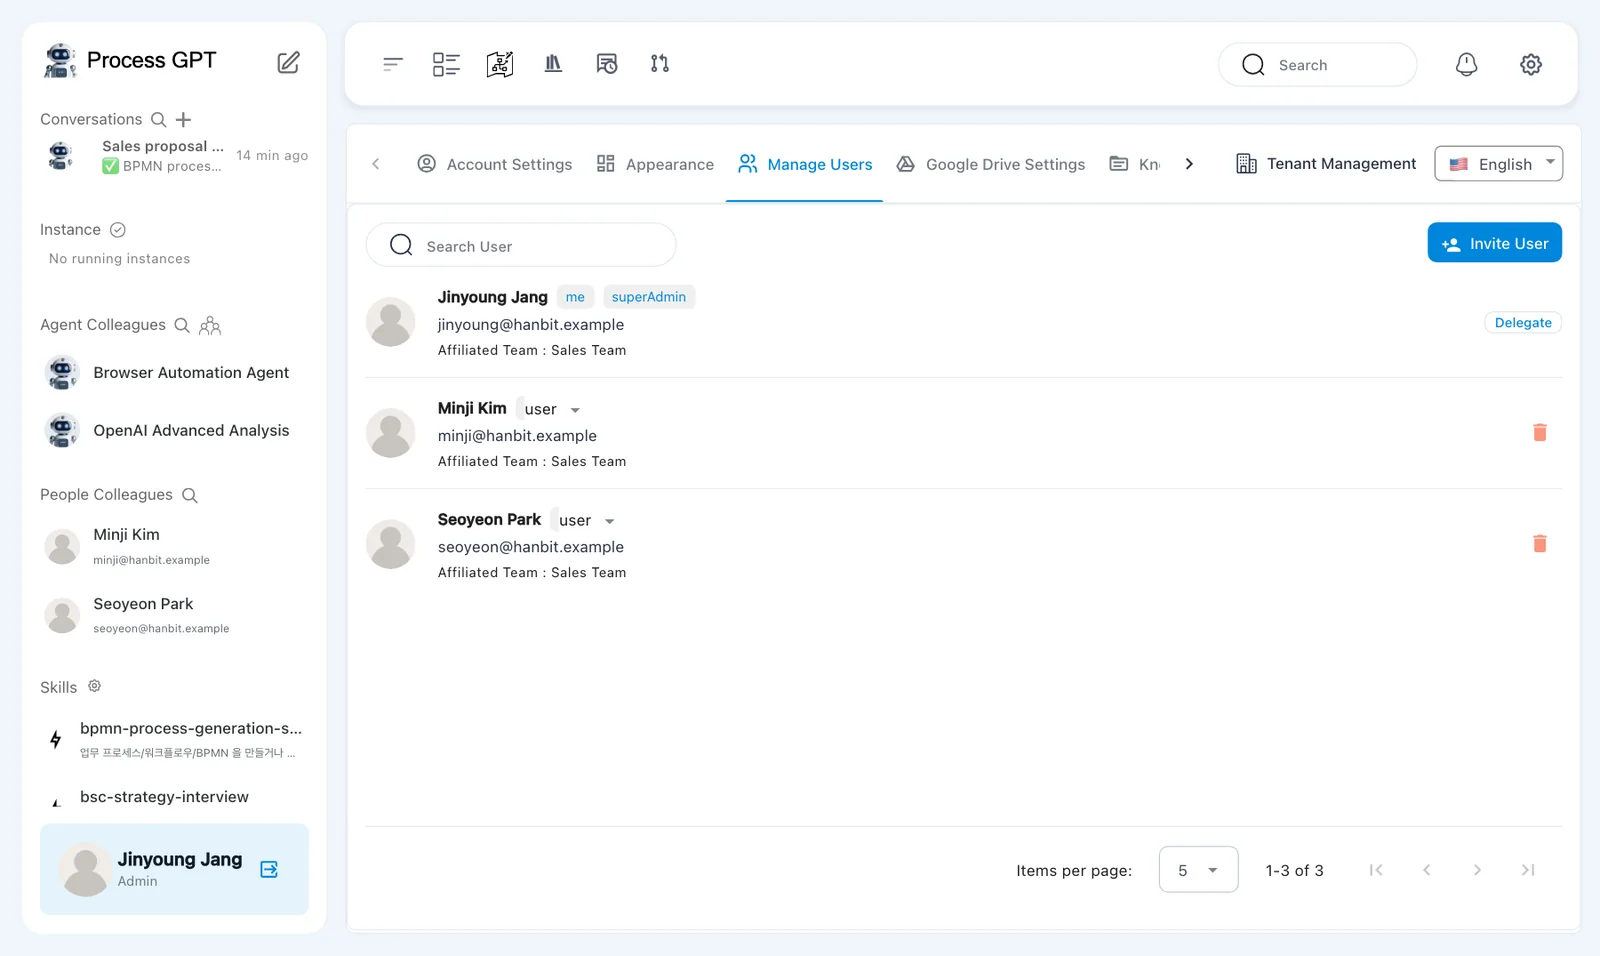Open the bpmn-process-generation skill

(175, 739)
